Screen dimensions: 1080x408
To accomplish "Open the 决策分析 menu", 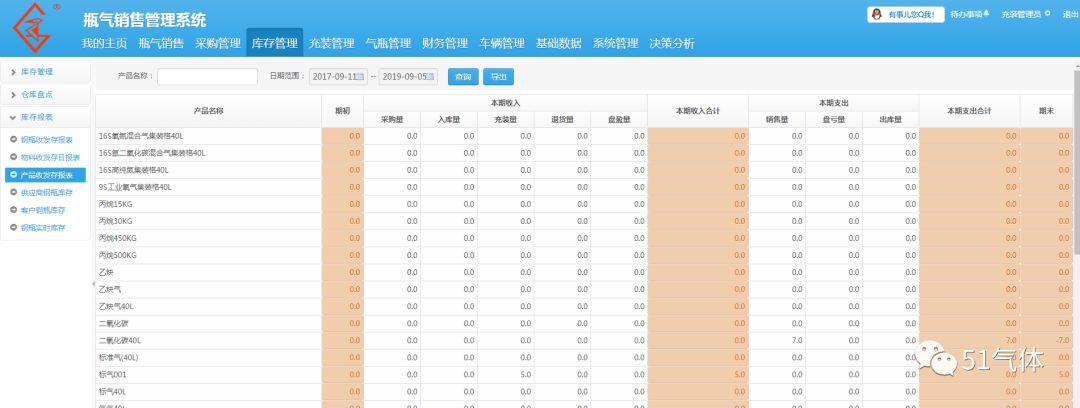I will point(672,43).
